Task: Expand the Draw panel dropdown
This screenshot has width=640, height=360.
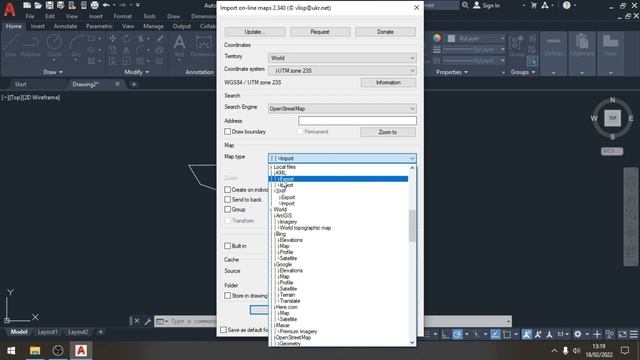Action: pyautogui.click(x=53, y=72)
